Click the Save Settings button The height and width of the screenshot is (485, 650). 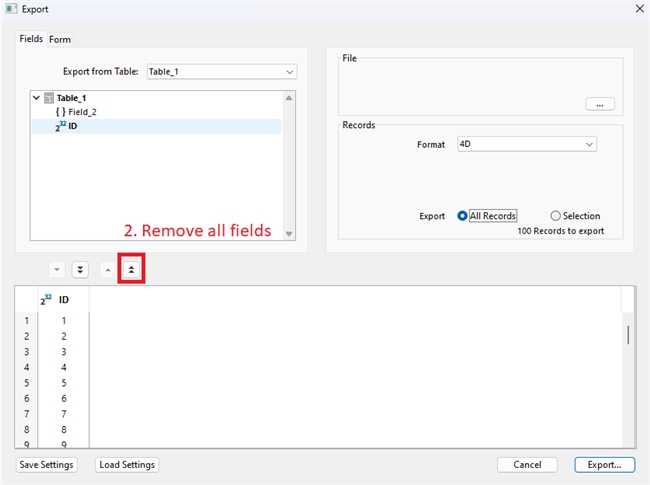coord(47,464)
